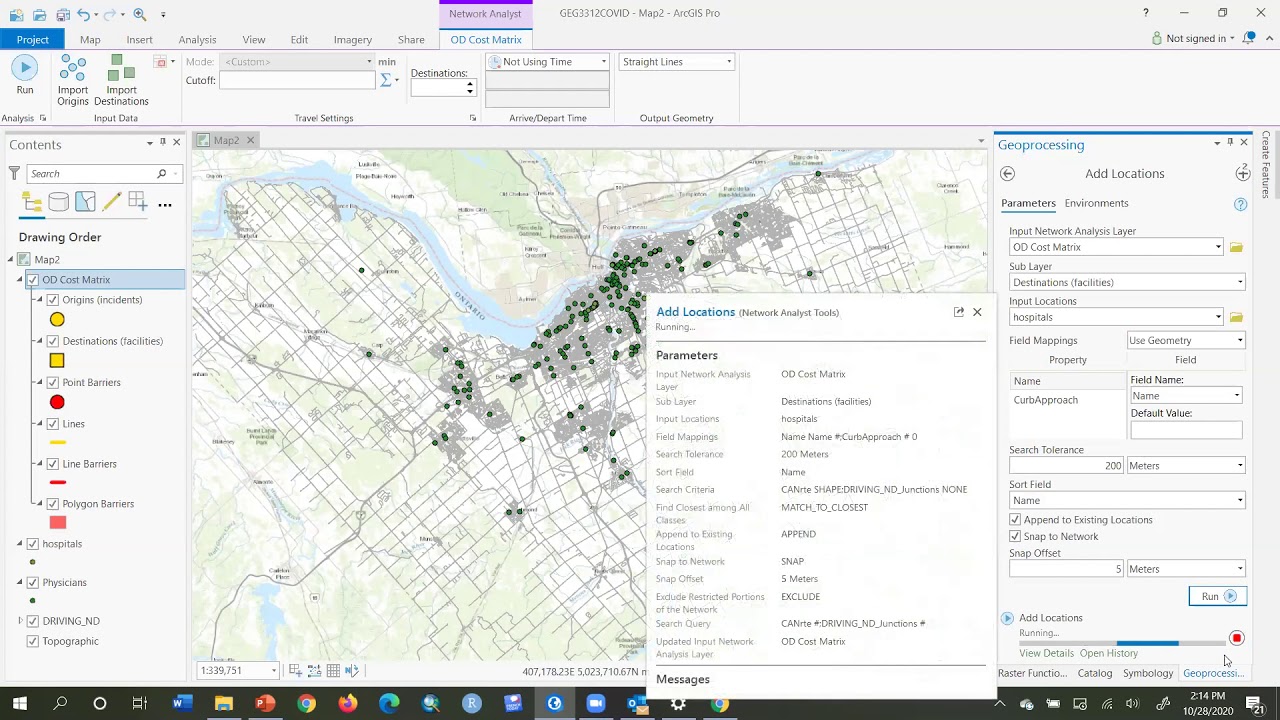The width and height of the screenshot is (1280, 720).
Task: Open PowerPoint from the taskbar
Action: (264, 704)
